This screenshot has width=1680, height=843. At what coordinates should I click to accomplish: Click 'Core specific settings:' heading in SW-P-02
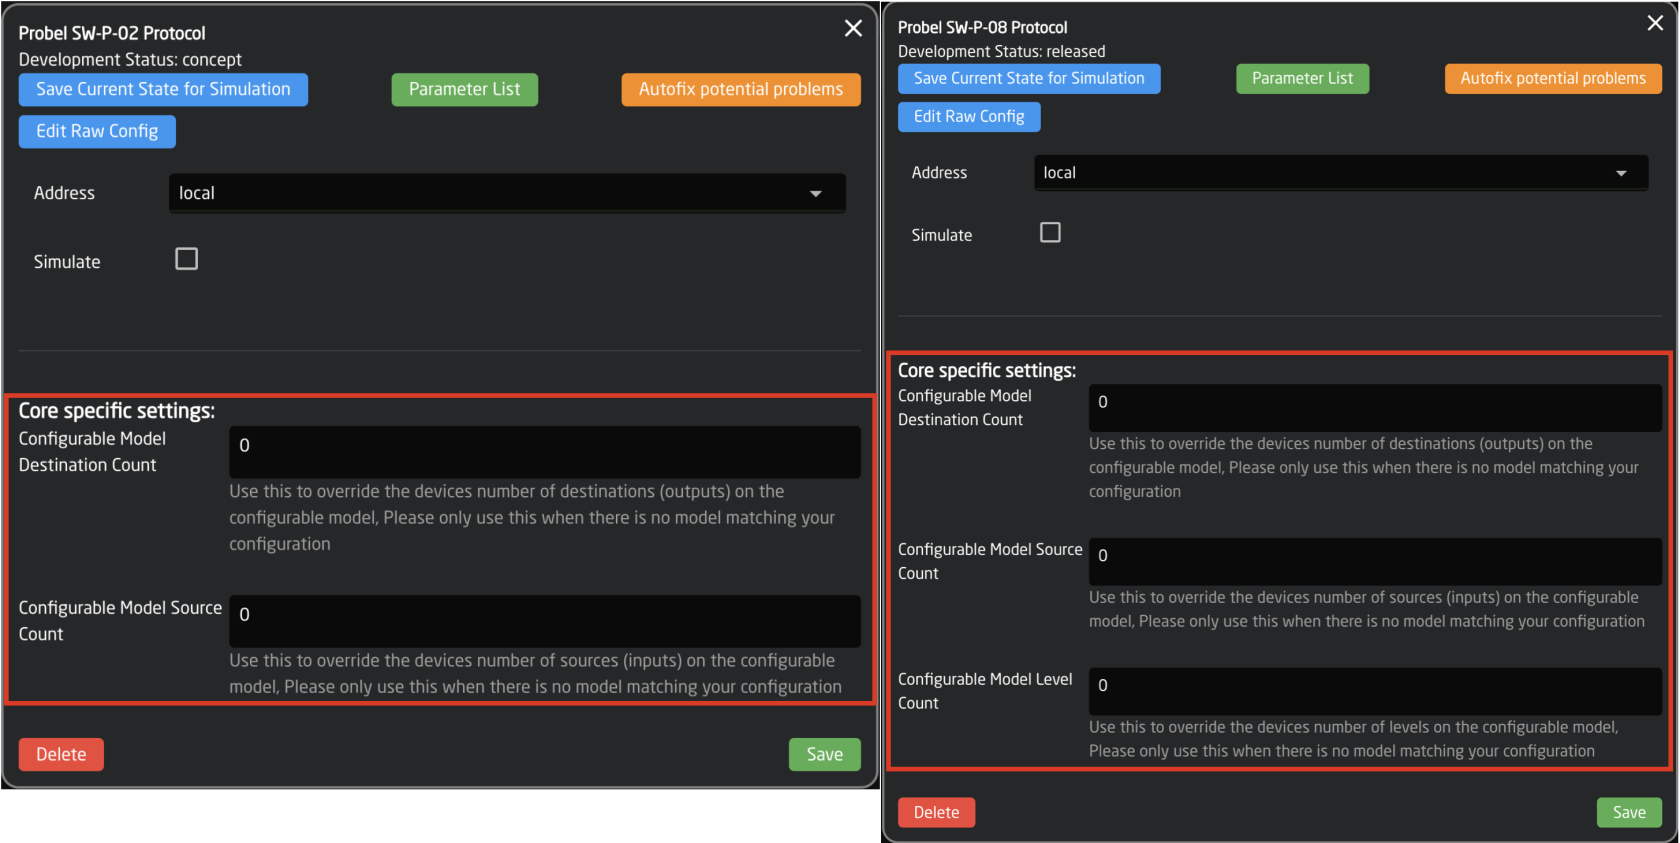[x=117, y=411]
